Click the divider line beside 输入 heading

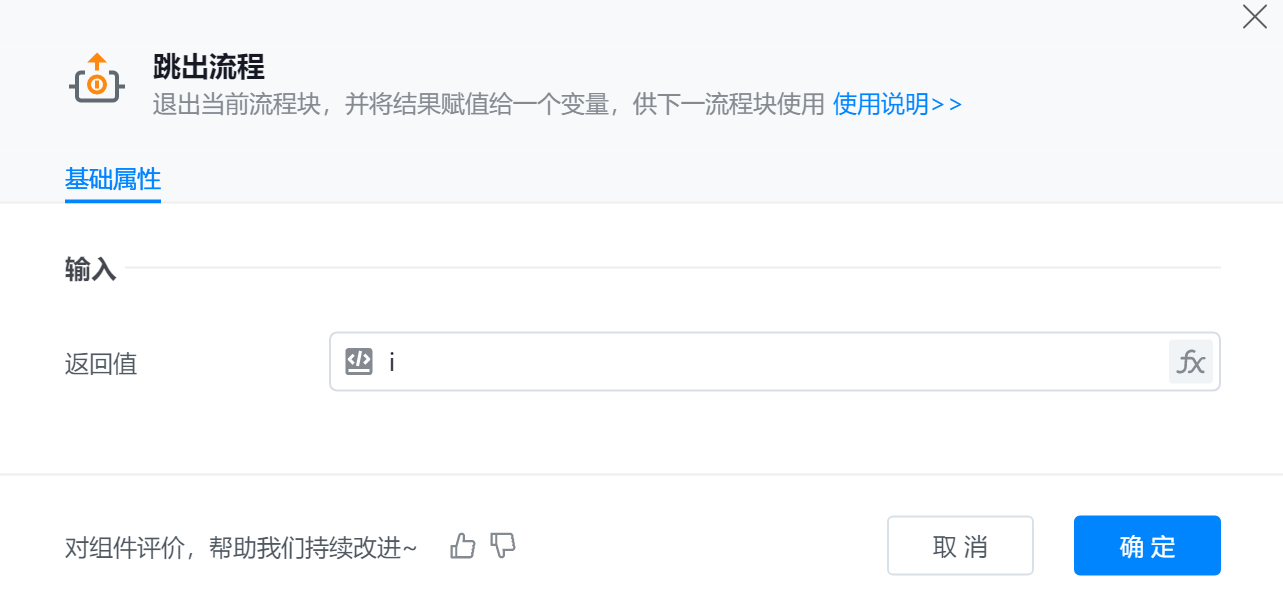pyautogui.click(x=672, y=268)
